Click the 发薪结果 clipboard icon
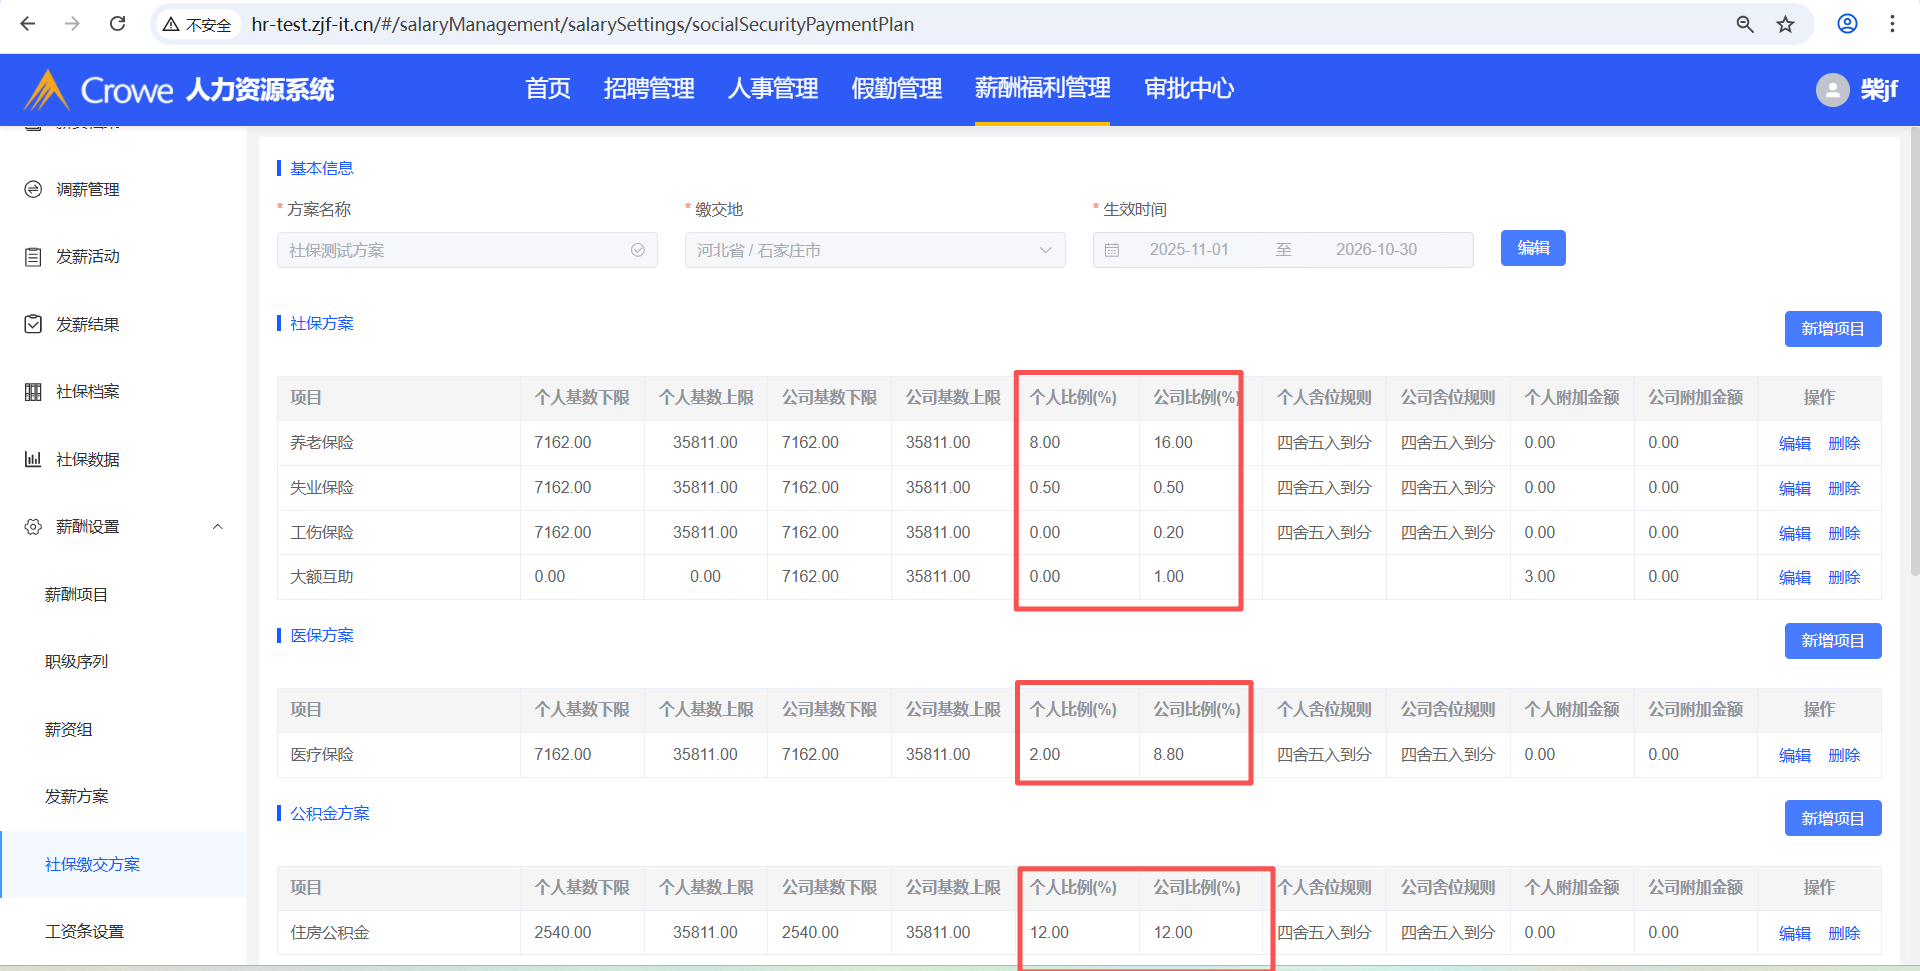 tap(33, 324)
